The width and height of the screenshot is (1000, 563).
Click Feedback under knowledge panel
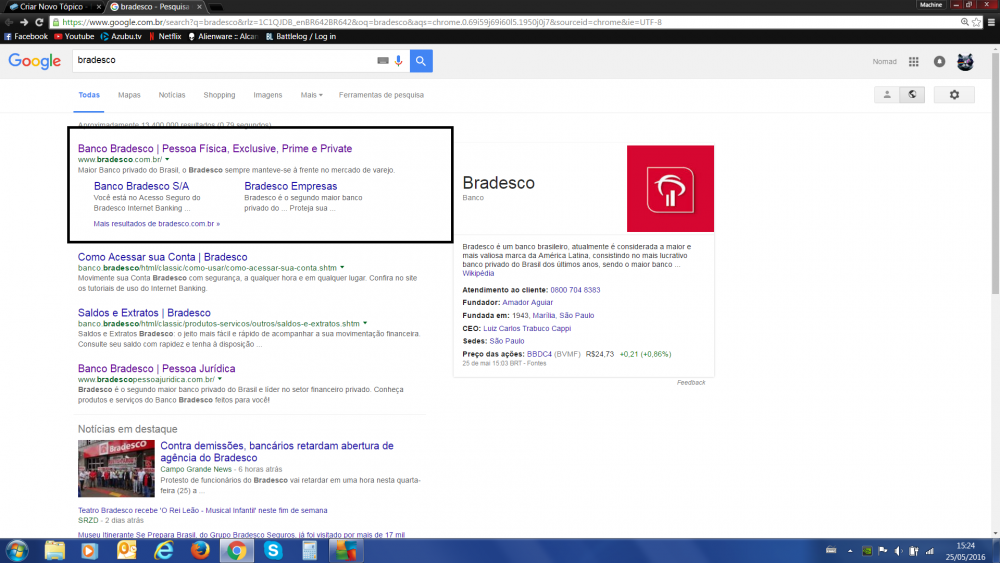pyautogui.click(x=691, y=383)
